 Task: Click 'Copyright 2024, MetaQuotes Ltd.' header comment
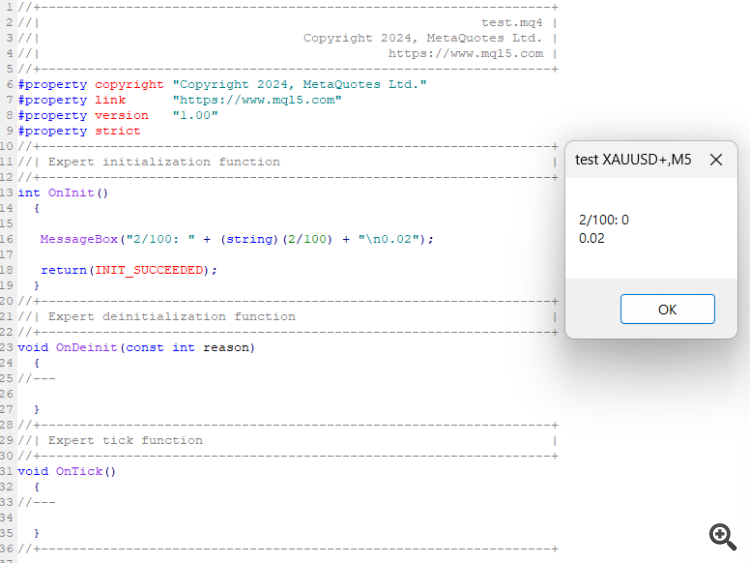pos(422,38)
